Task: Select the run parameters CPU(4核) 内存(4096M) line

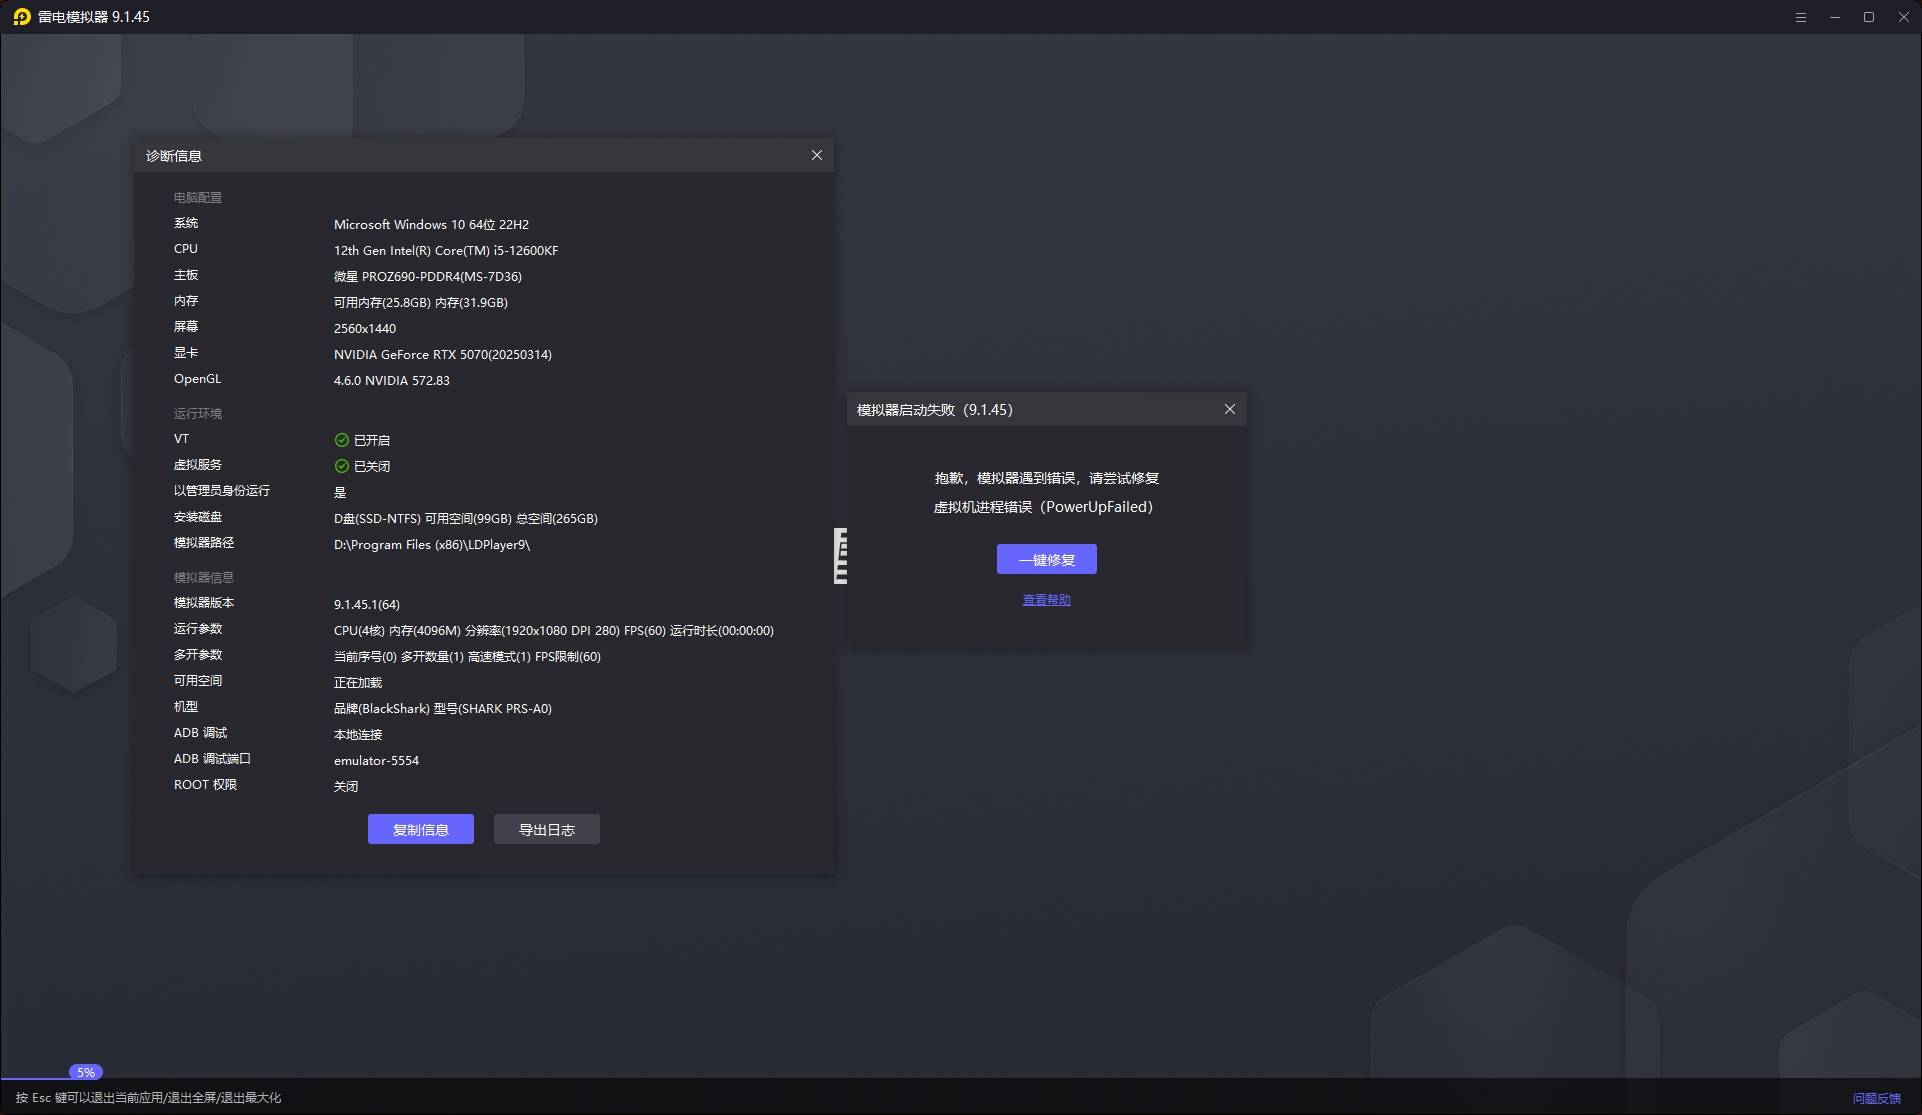Action: click(x=553, y=631)
